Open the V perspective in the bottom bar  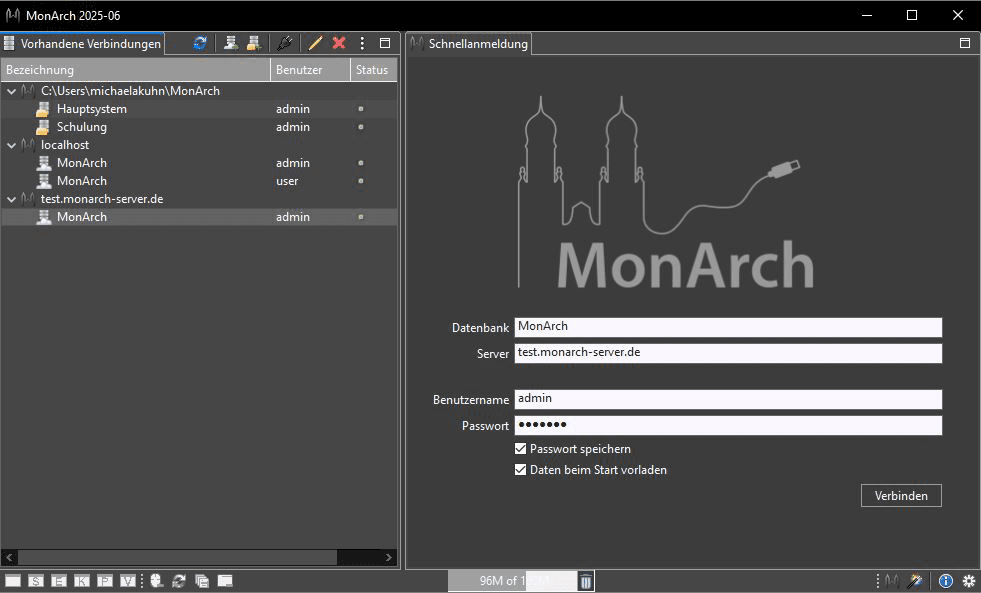(128, 581)
